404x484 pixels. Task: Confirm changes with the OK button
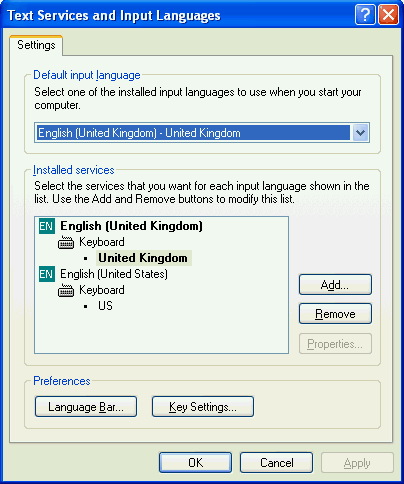(x=195, y=463)
